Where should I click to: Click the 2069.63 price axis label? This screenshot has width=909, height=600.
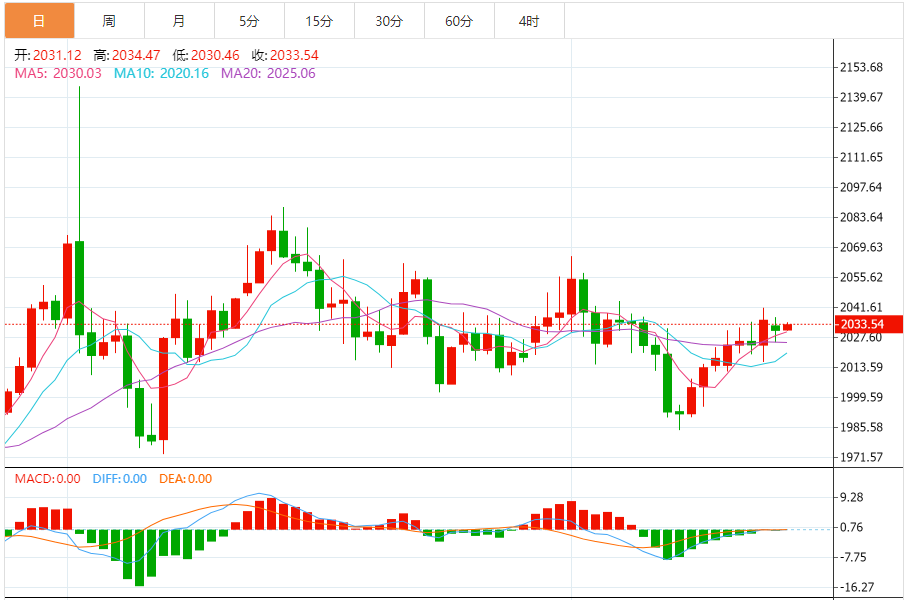[x=861, y=248]
